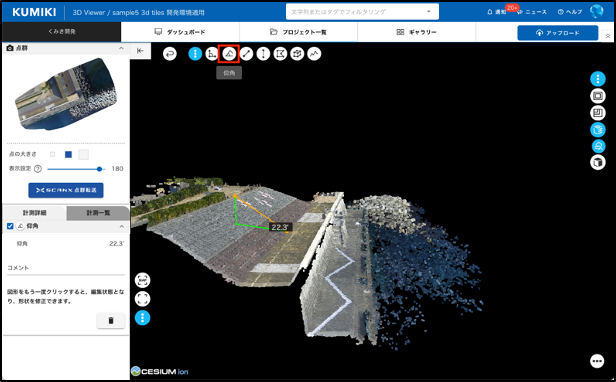The height and width of the screenshot is (382, 616).
Task: Select the 3D box volume measurement tool
Action: pos(297,53)
